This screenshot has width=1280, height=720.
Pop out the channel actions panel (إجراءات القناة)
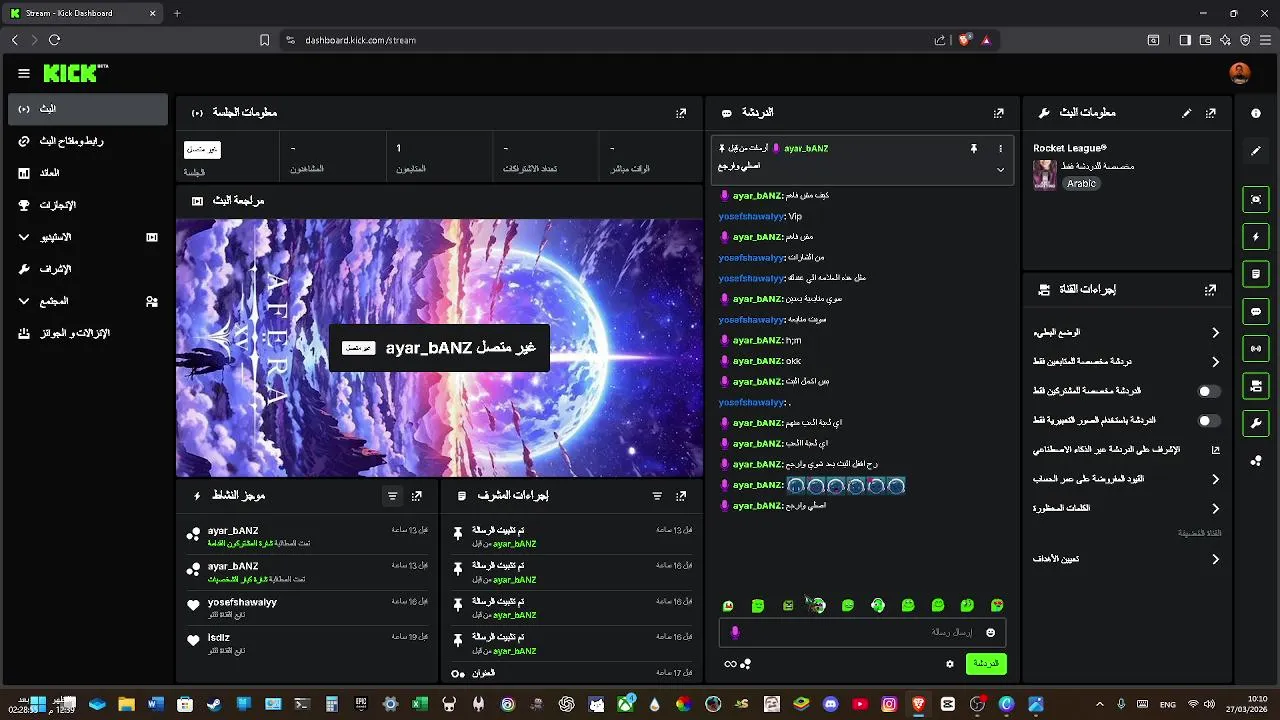point(1210,289)
